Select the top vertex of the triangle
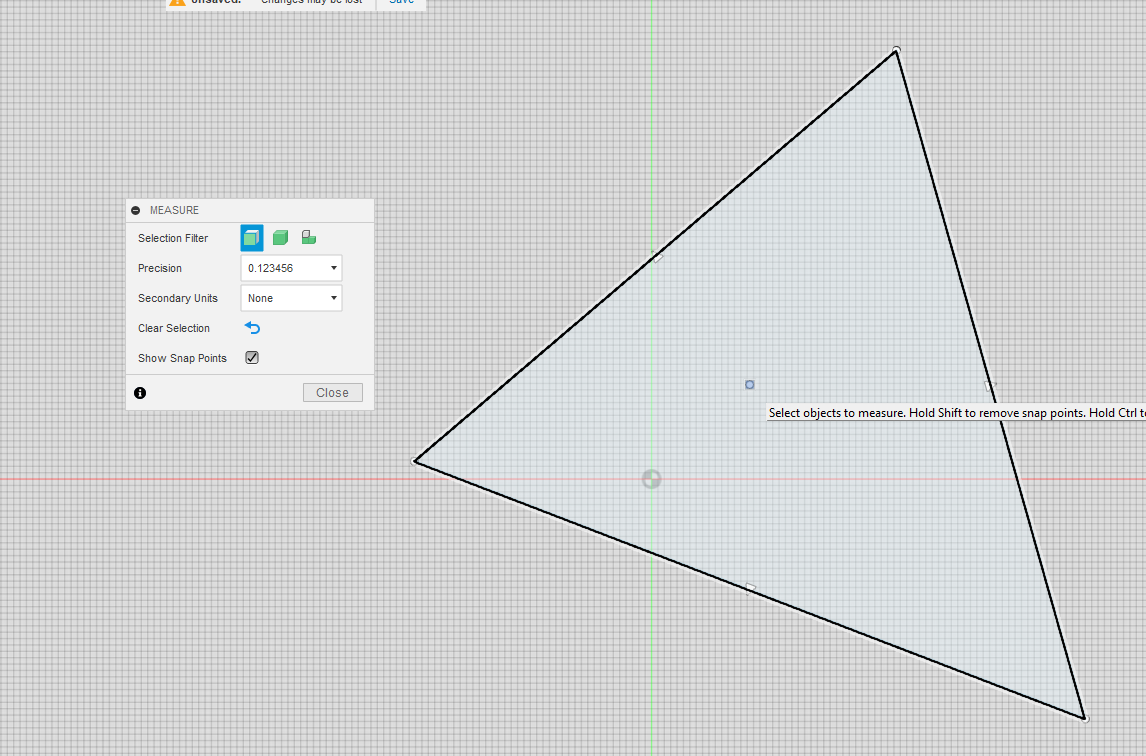 (896, 50)
